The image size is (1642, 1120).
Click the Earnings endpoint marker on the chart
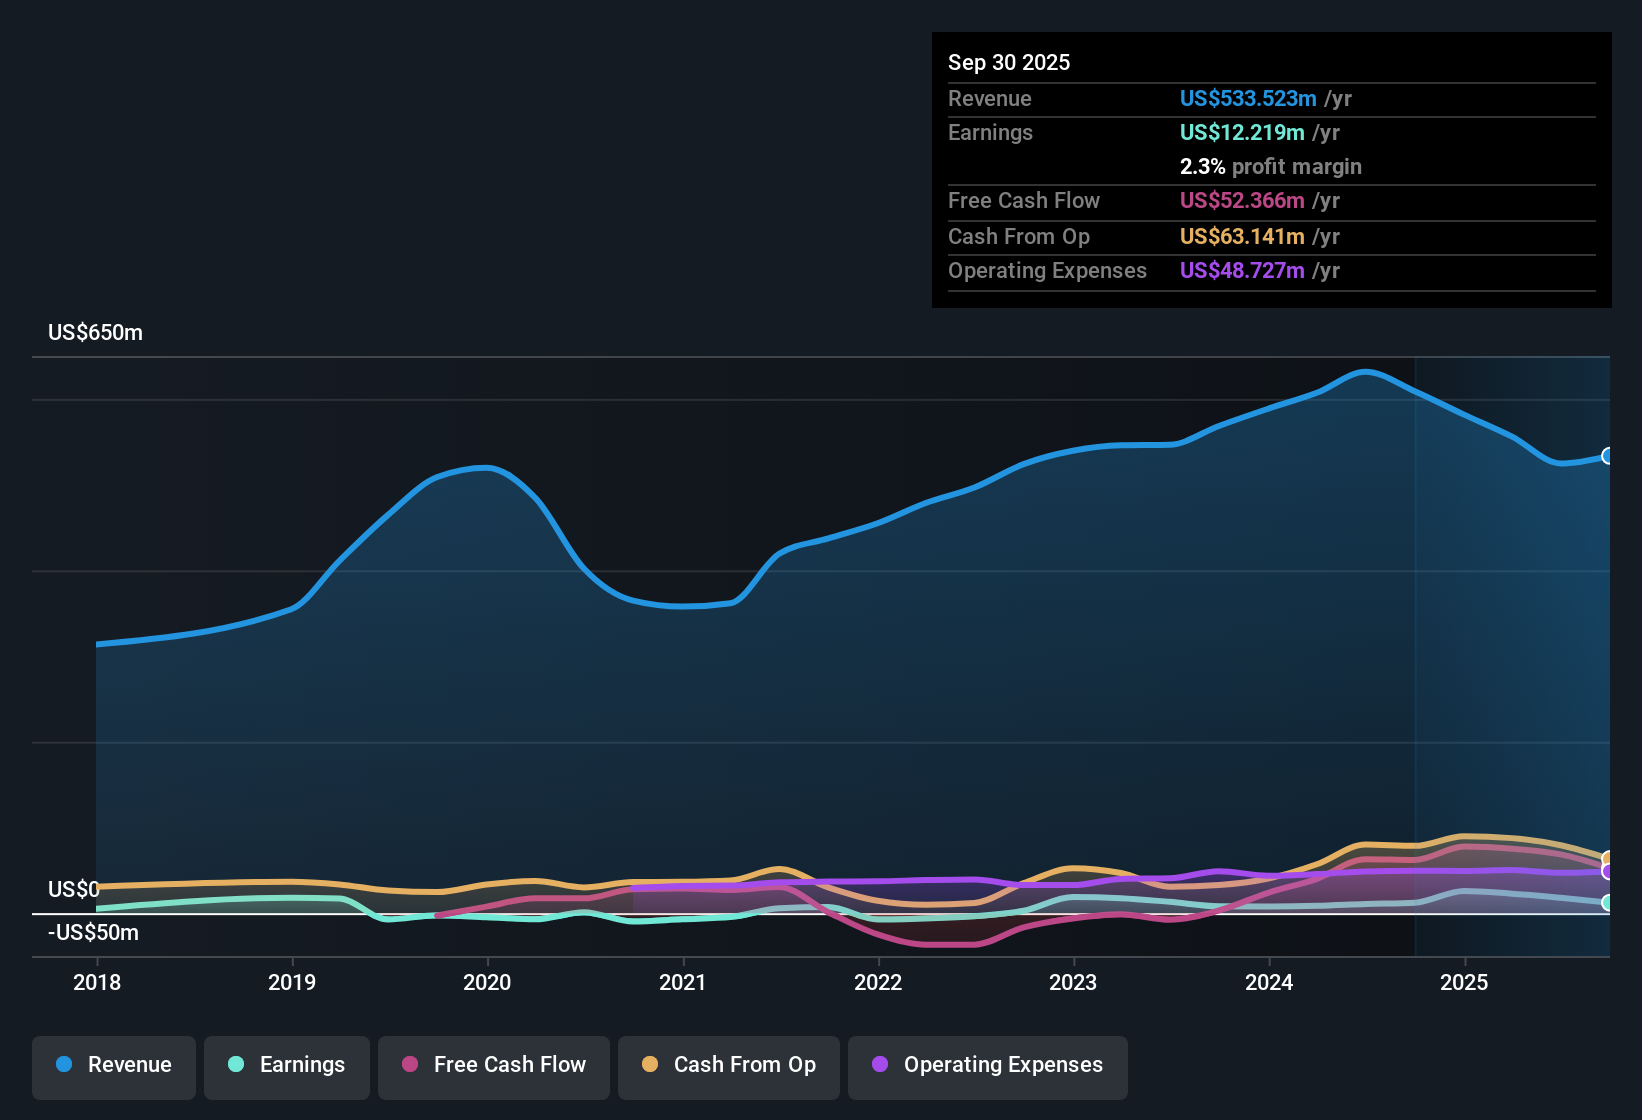tap(1608, 904)
